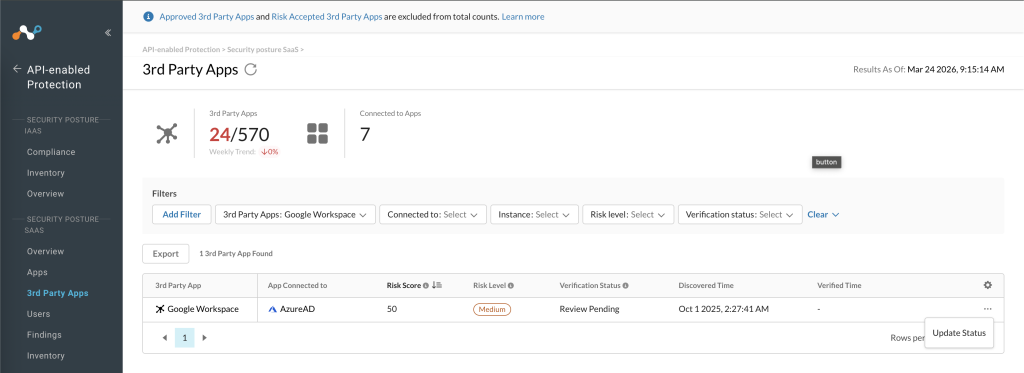Click Learn more link
The image size is (1024, 373).
(x=523, y=17)
